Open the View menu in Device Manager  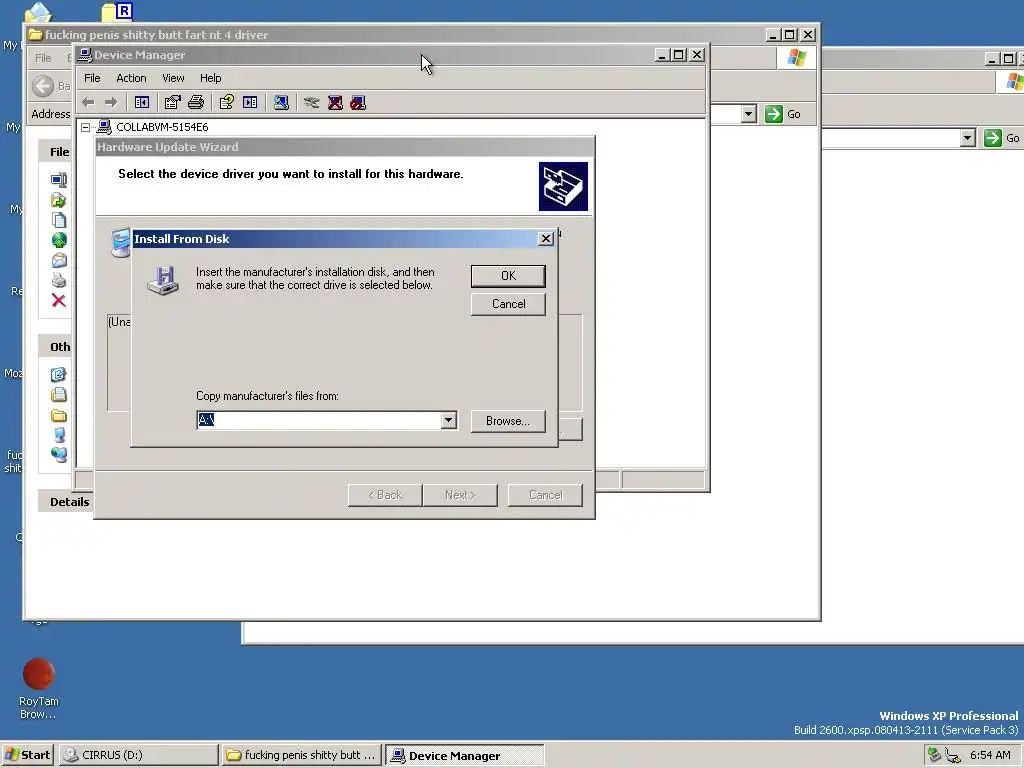click(173, 78)
